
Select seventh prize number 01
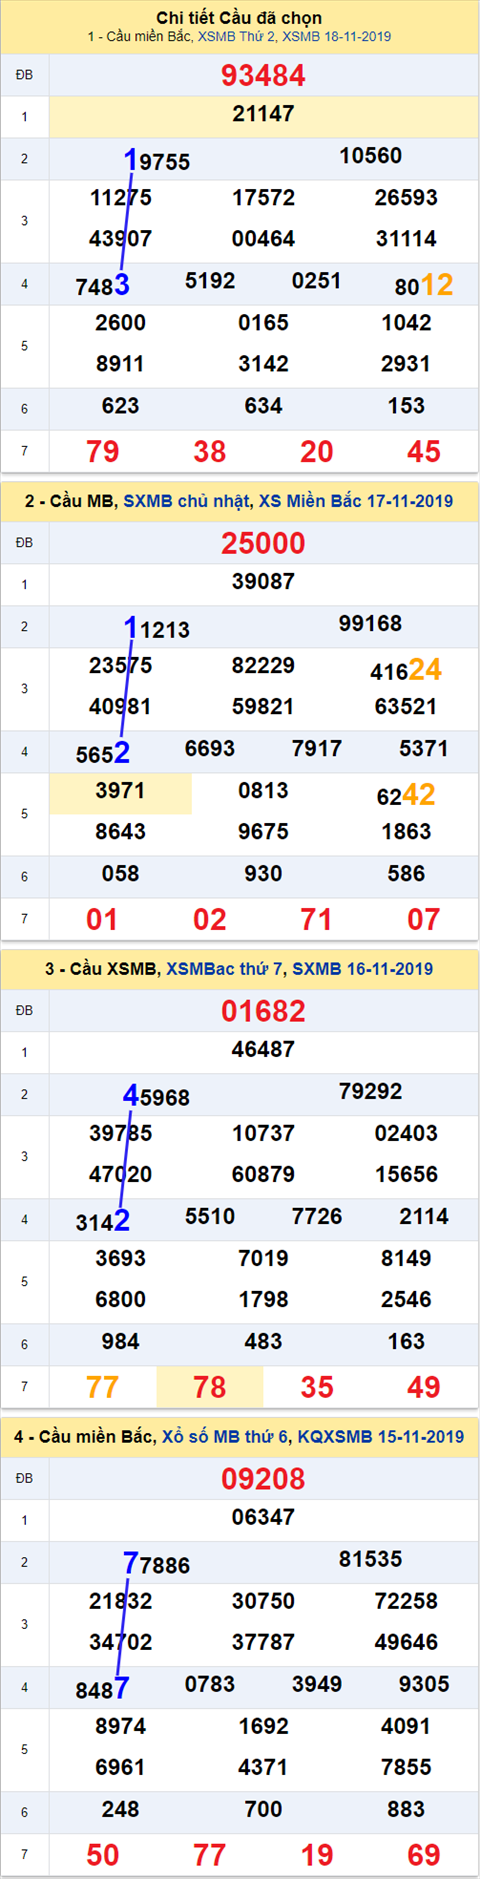[x=103, y=920]
